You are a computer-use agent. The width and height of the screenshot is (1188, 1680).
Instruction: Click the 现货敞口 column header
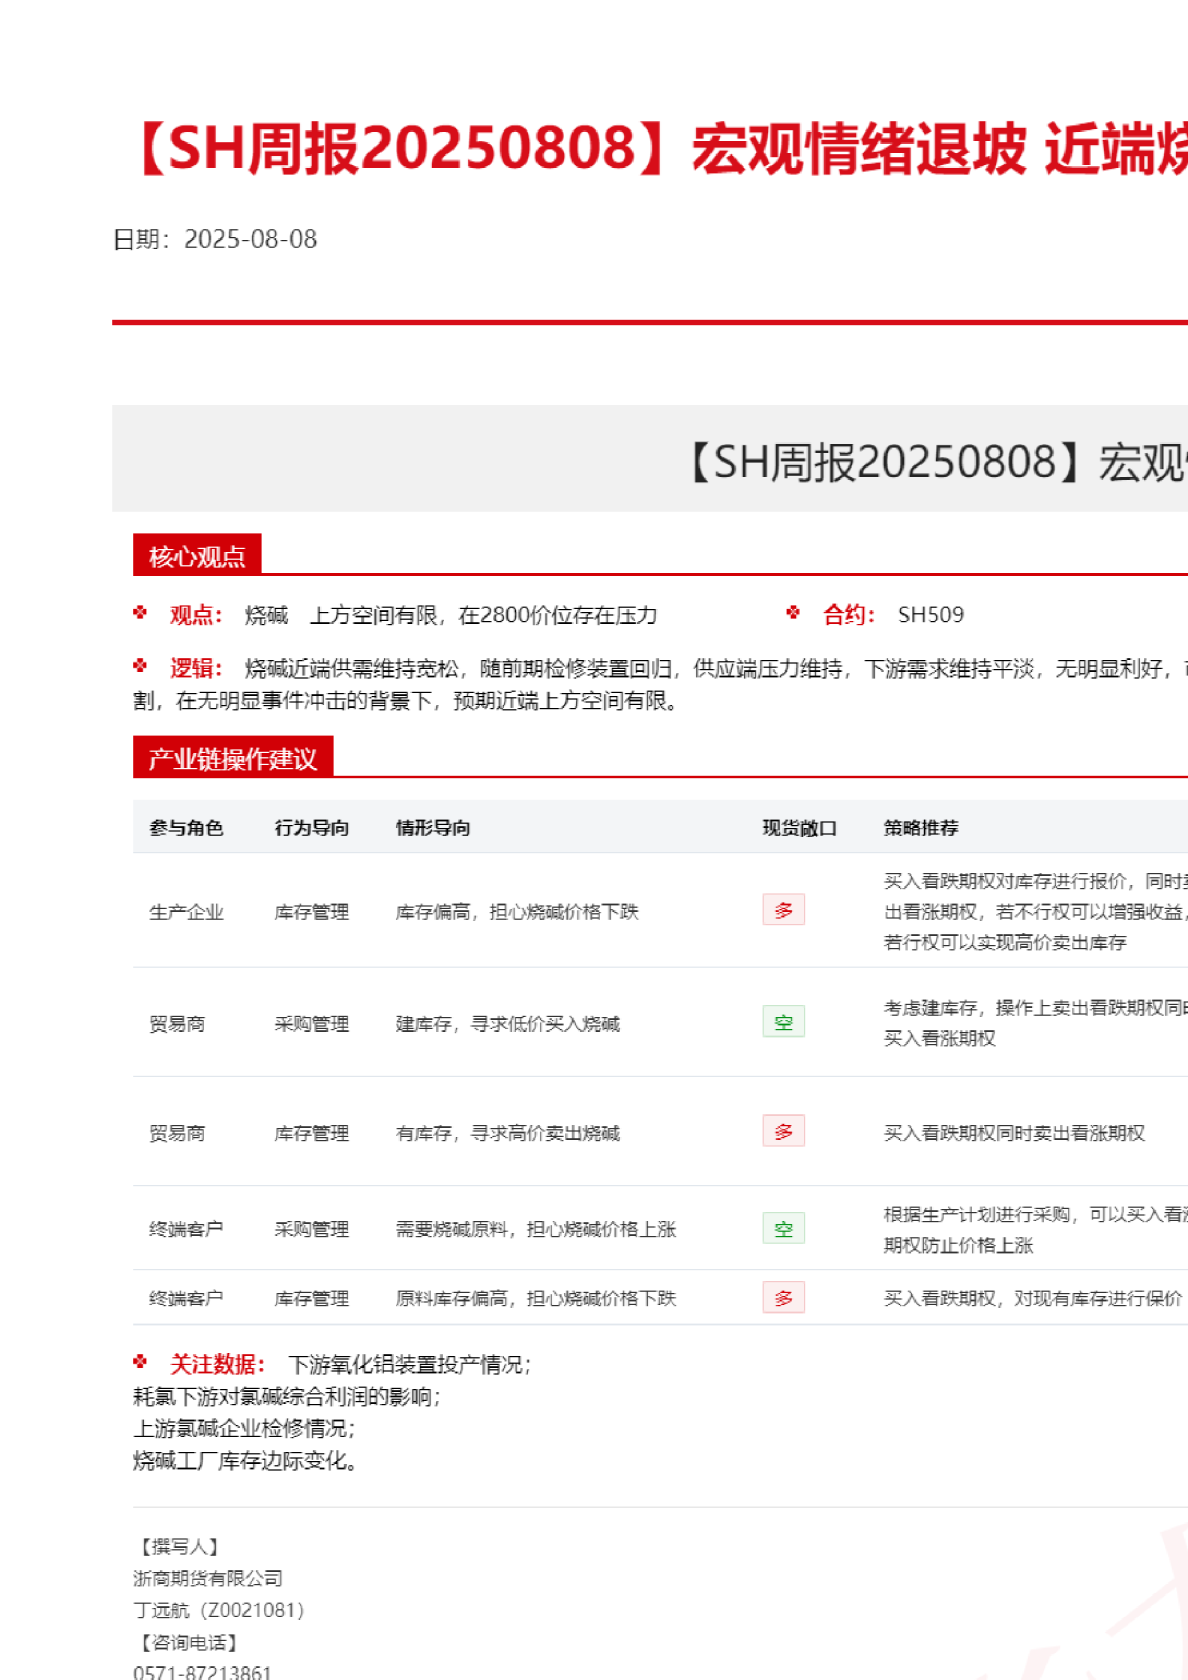pos(799,828)
